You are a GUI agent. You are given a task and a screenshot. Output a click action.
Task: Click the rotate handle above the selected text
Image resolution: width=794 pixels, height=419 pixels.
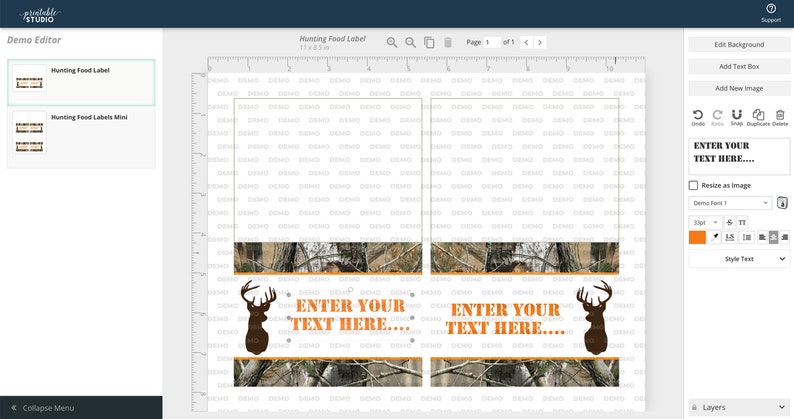click(x=350, y=290)
